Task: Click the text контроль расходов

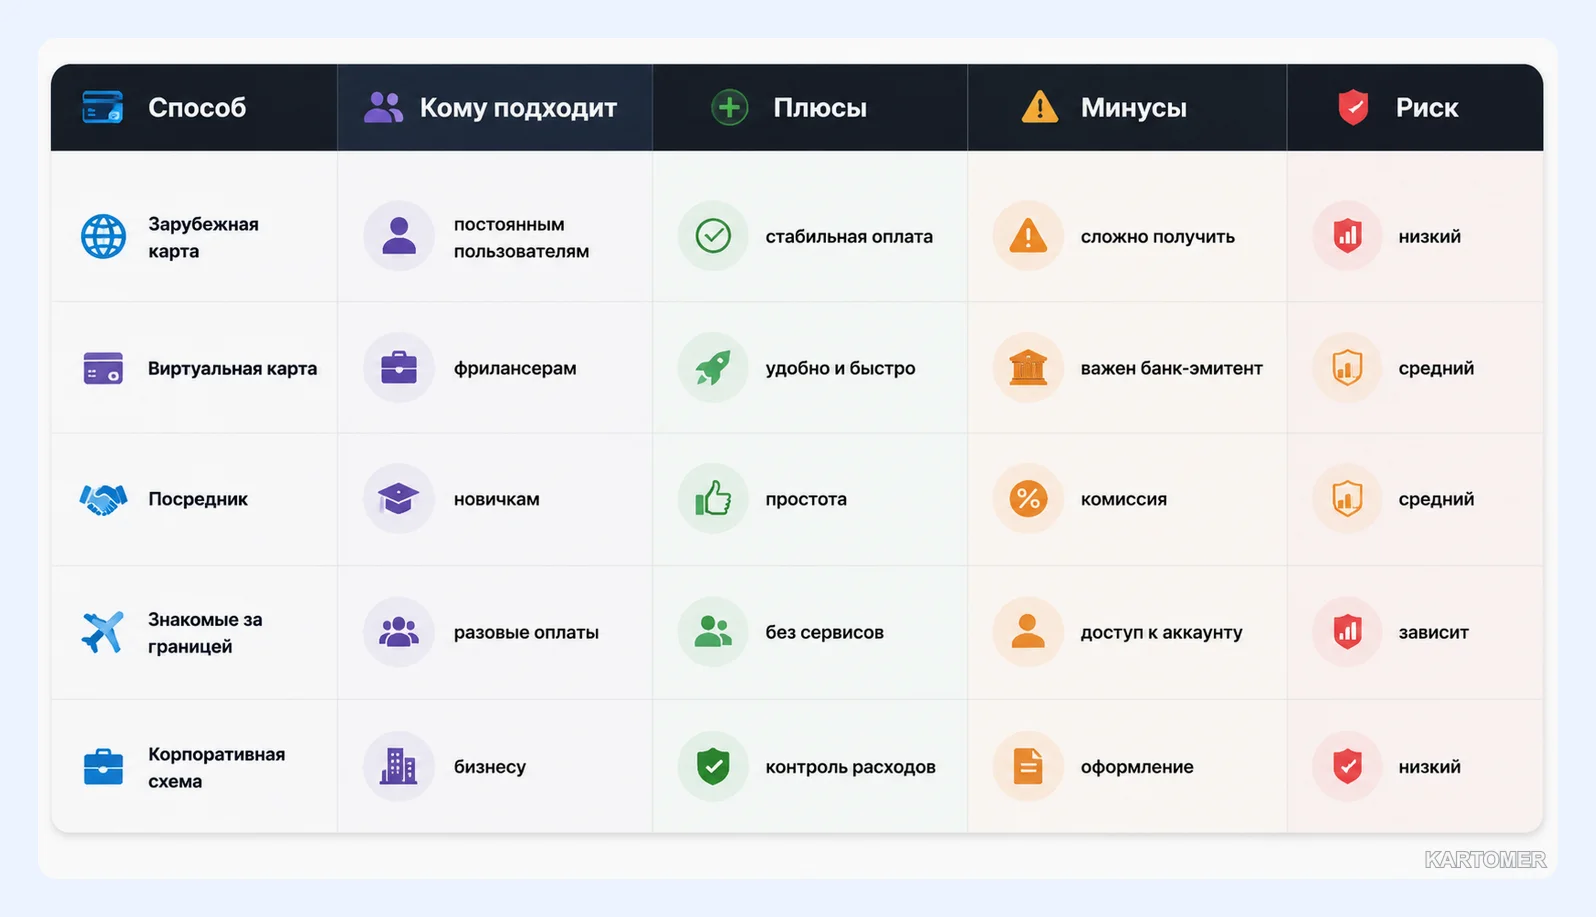Action: pyautogui.click(x=850, y=767)
